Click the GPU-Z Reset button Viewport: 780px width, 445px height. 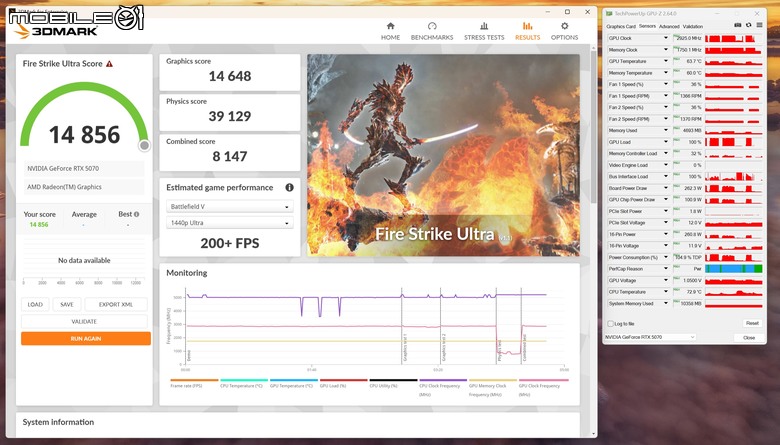[752, 323]
